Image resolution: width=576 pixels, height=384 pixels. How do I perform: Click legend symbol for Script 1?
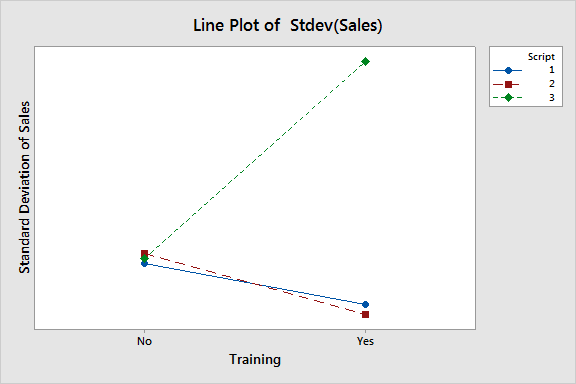(x=508, y=70)
